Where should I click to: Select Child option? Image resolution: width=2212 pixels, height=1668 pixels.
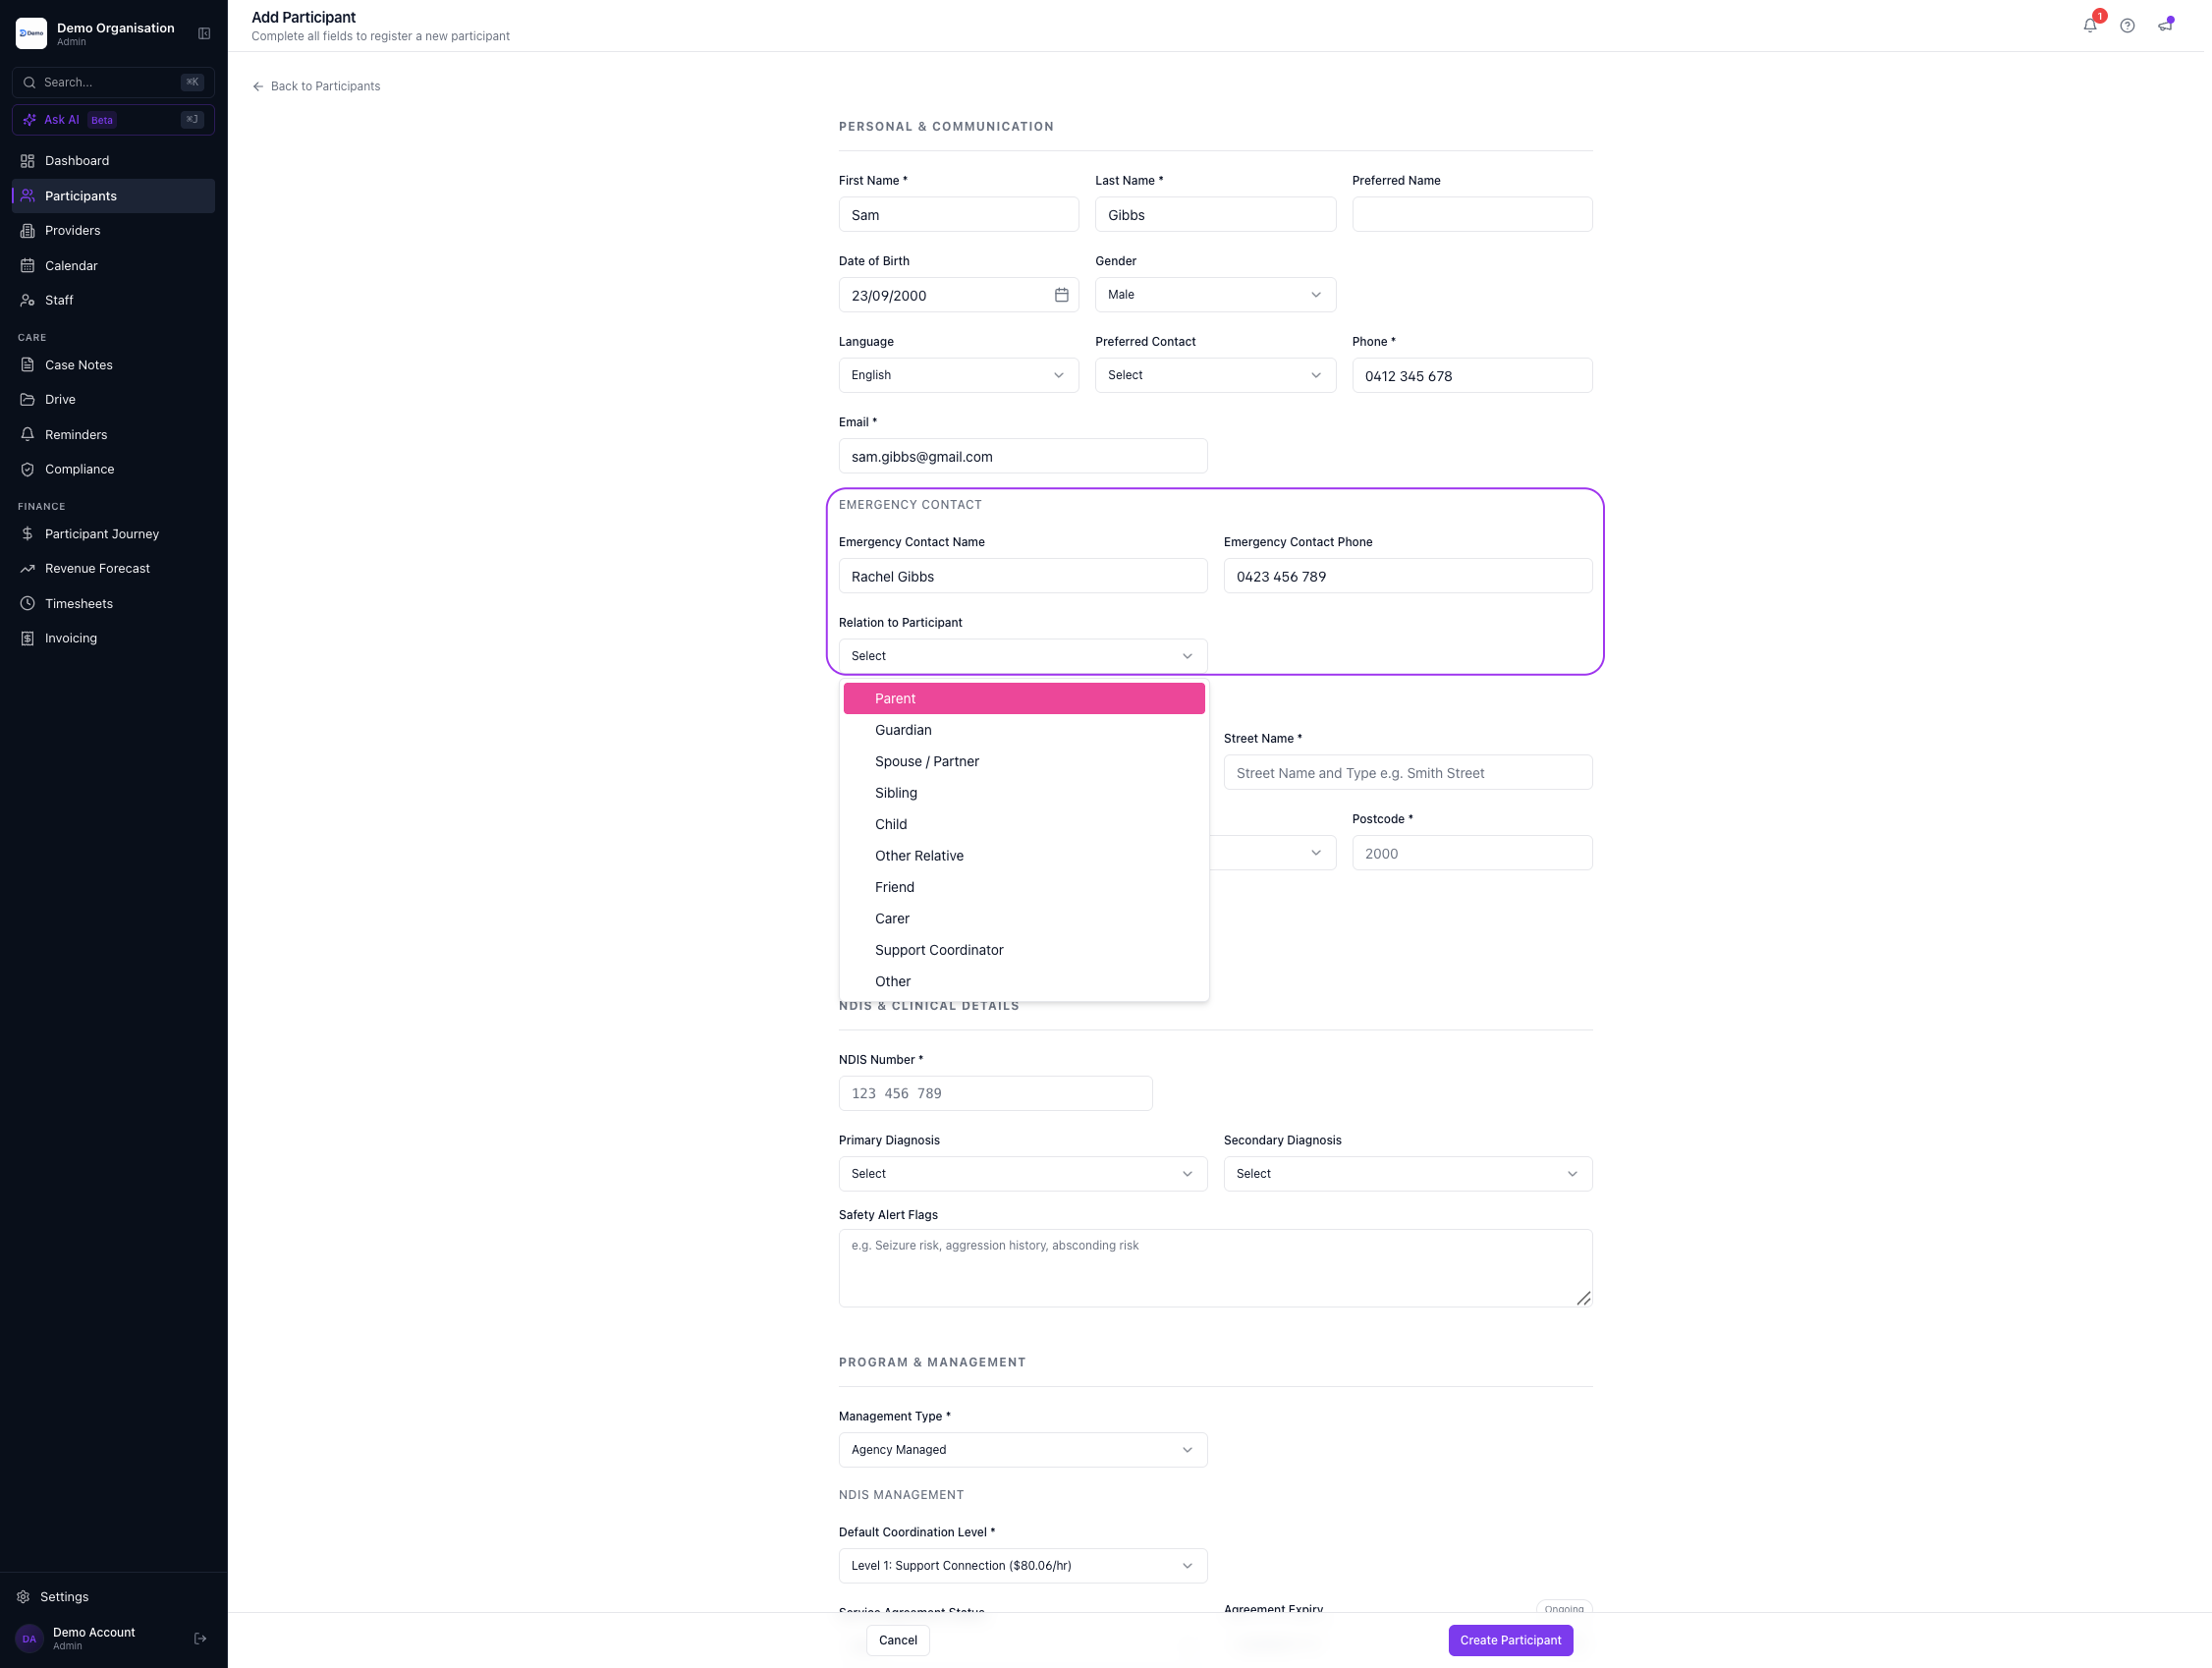pos(1023,824)
